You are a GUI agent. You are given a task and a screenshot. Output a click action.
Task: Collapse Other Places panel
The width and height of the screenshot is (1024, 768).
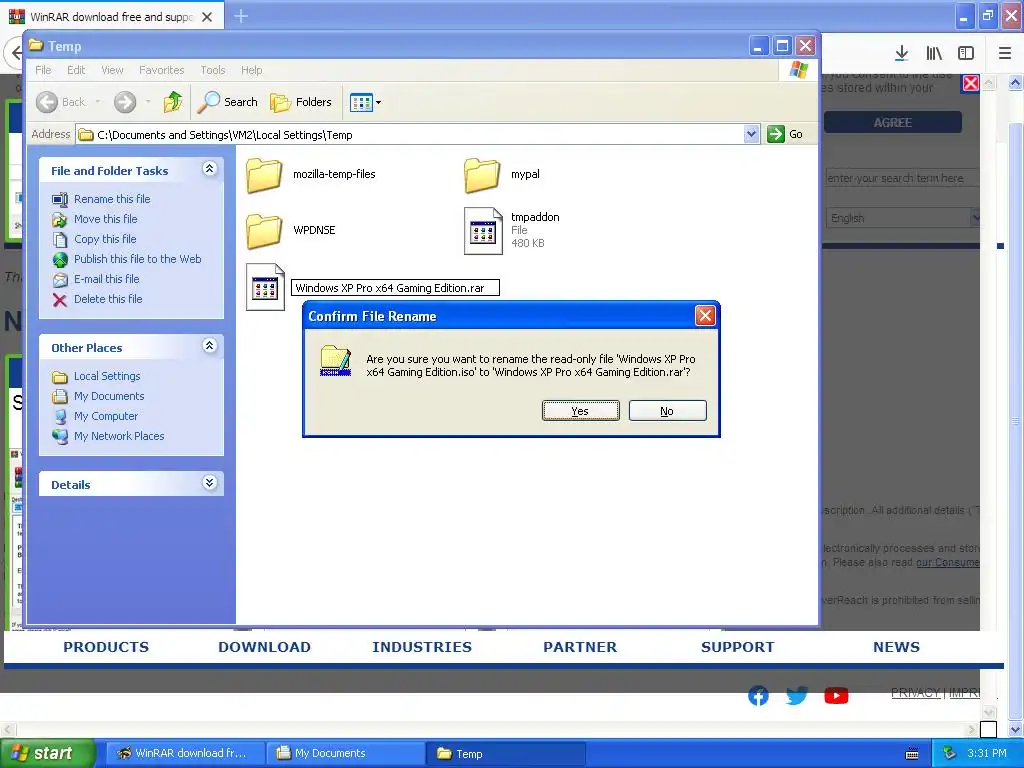coord(209,346)
